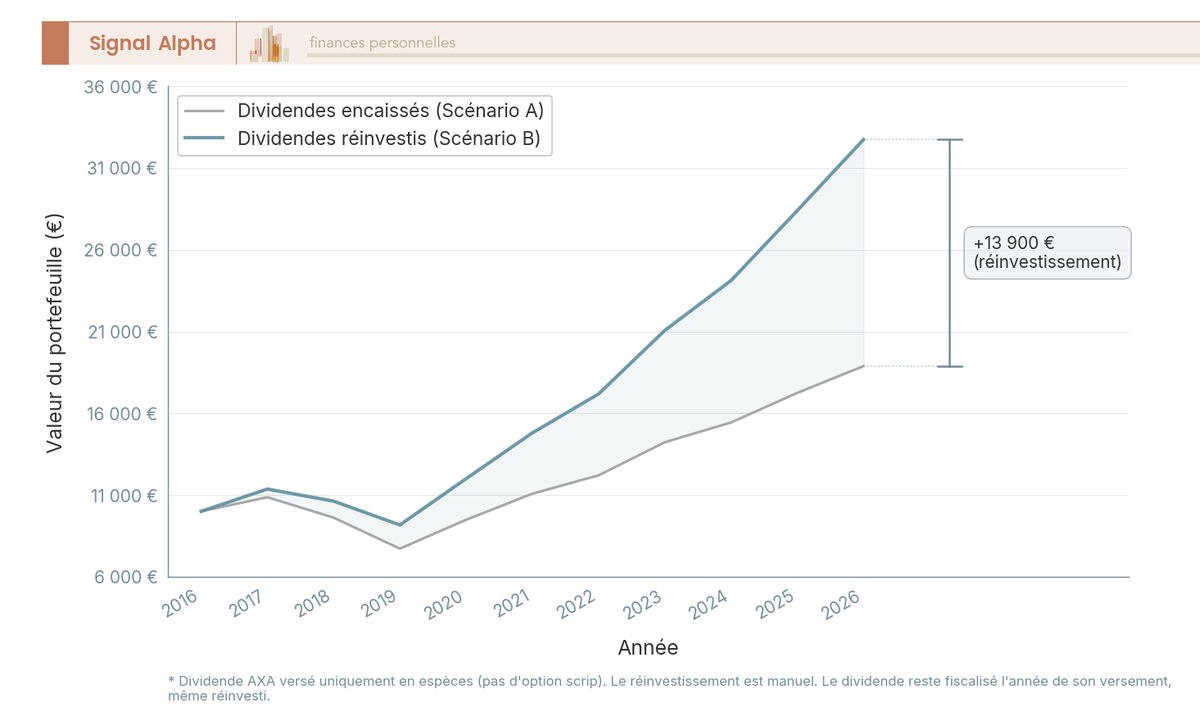Screen dimensions: 1200x721
Task: Click the 2025 x-axis tick label
Action: point(775,604)
